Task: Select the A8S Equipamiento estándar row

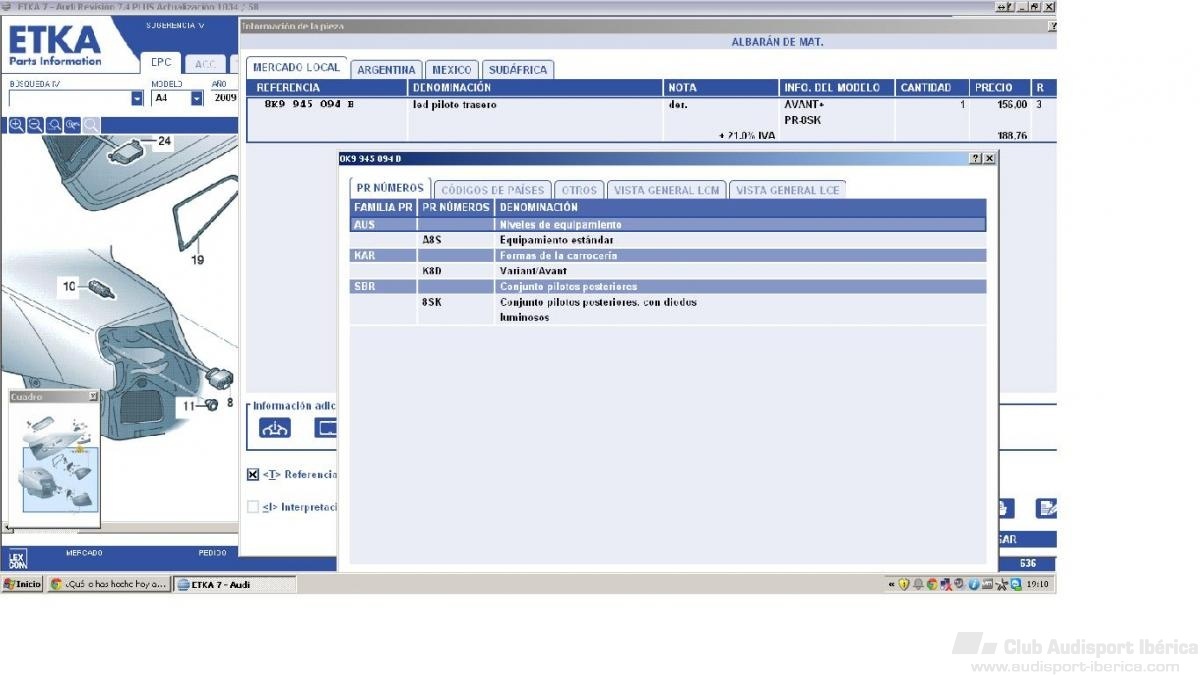Action: (x=667, y=240)
